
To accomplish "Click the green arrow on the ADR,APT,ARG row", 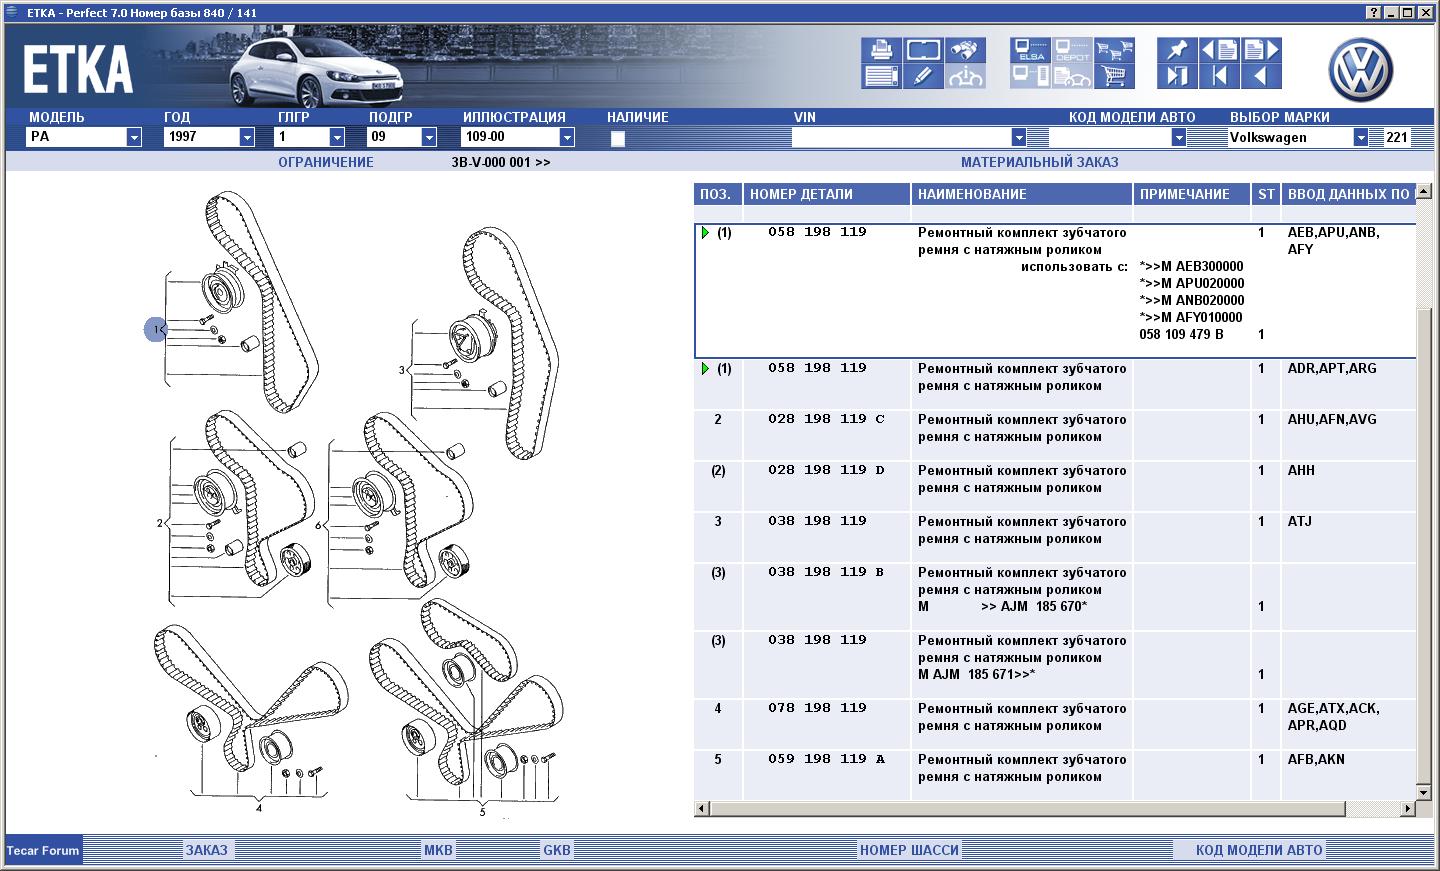I will 705,369.
